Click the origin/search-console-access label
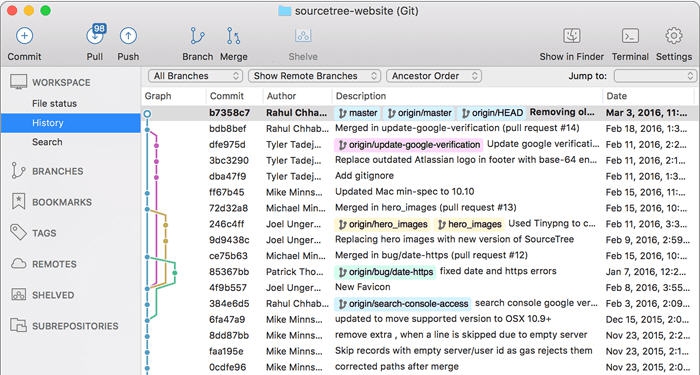The width and height of the screenshot is (700, 375). pos(403,304)
